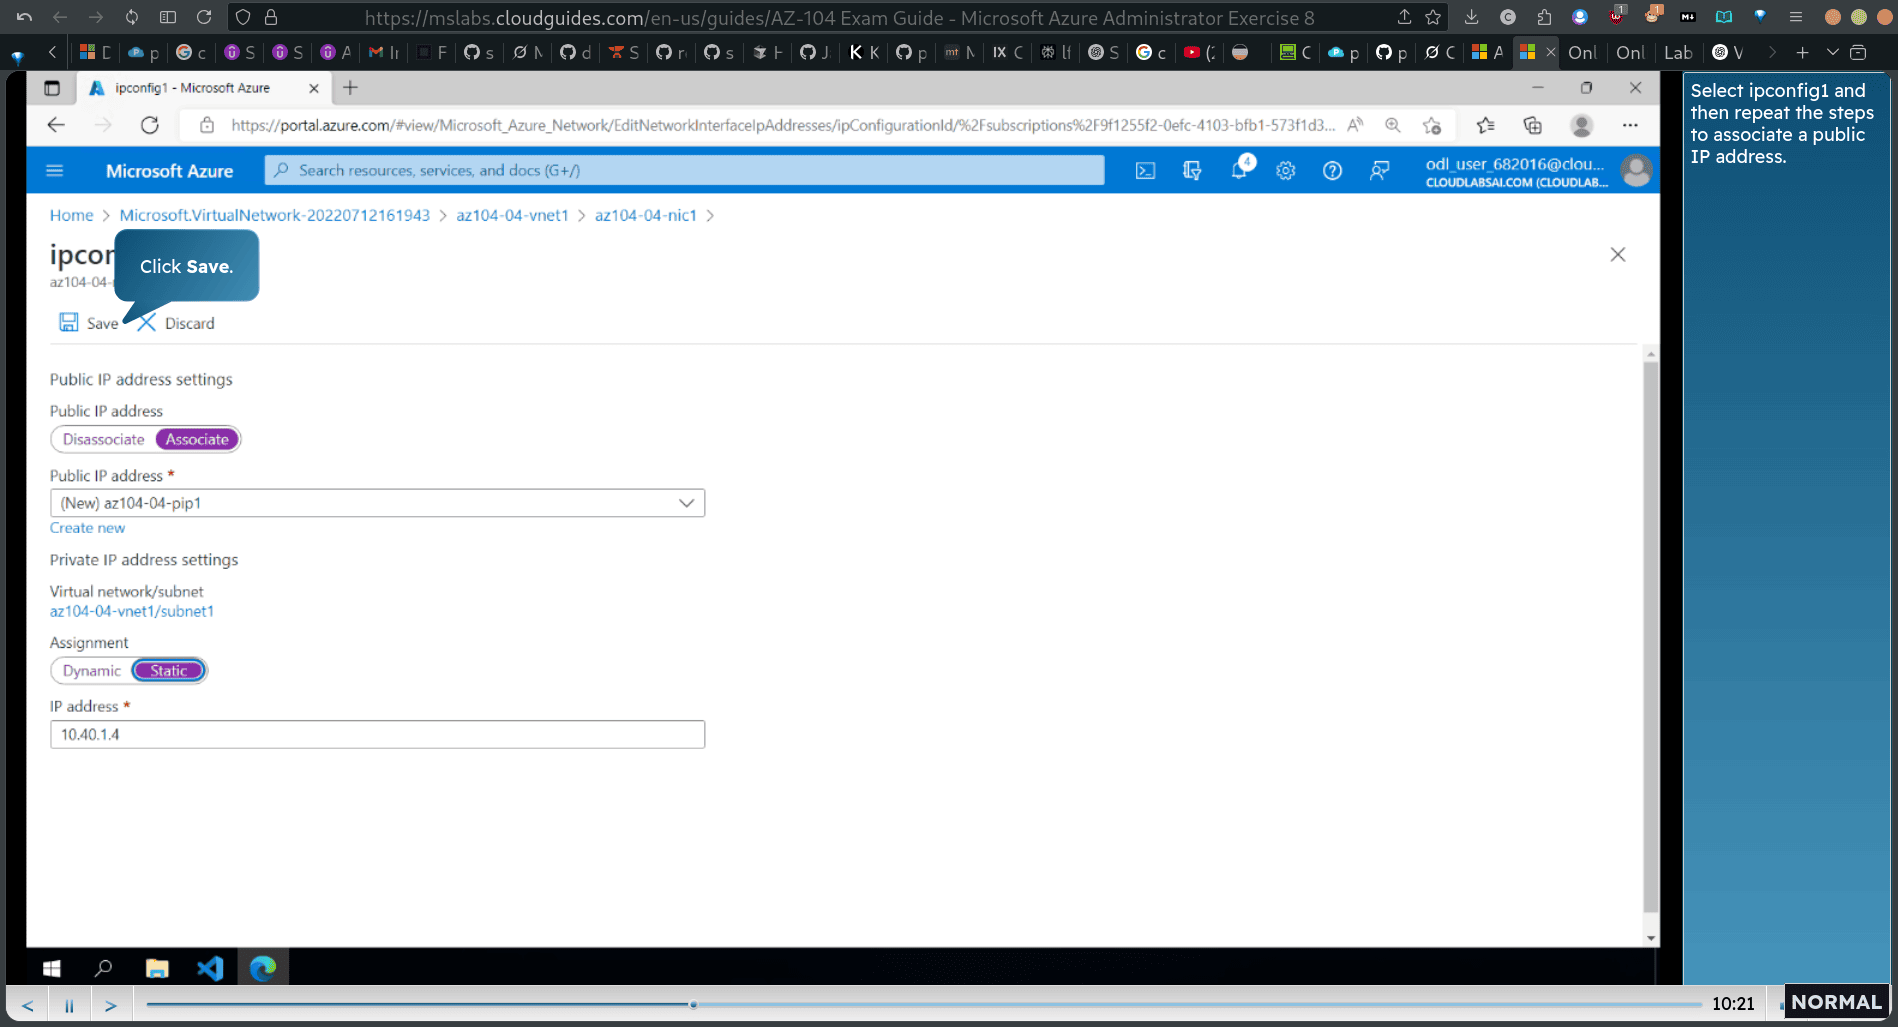
Task: Bookmark the page with outer star icon
Action: (1433, 17)
